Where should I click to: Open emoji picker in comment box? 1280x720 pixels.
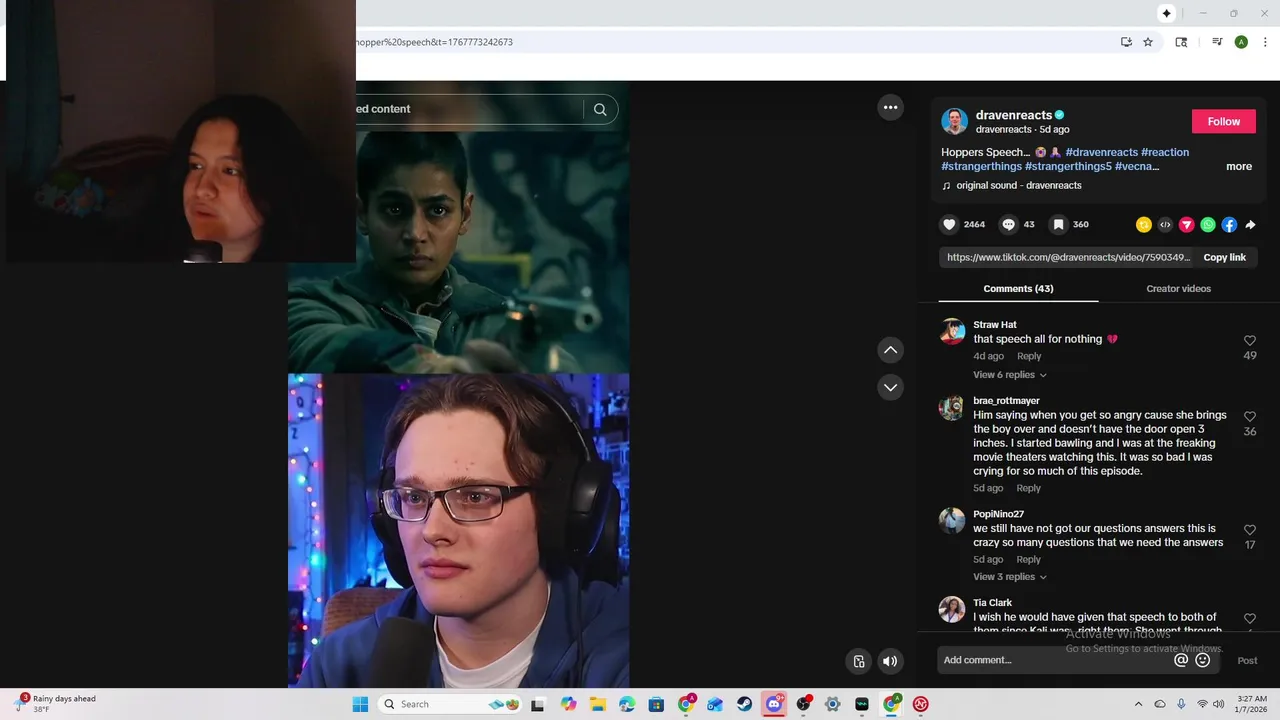point(1203,660)
